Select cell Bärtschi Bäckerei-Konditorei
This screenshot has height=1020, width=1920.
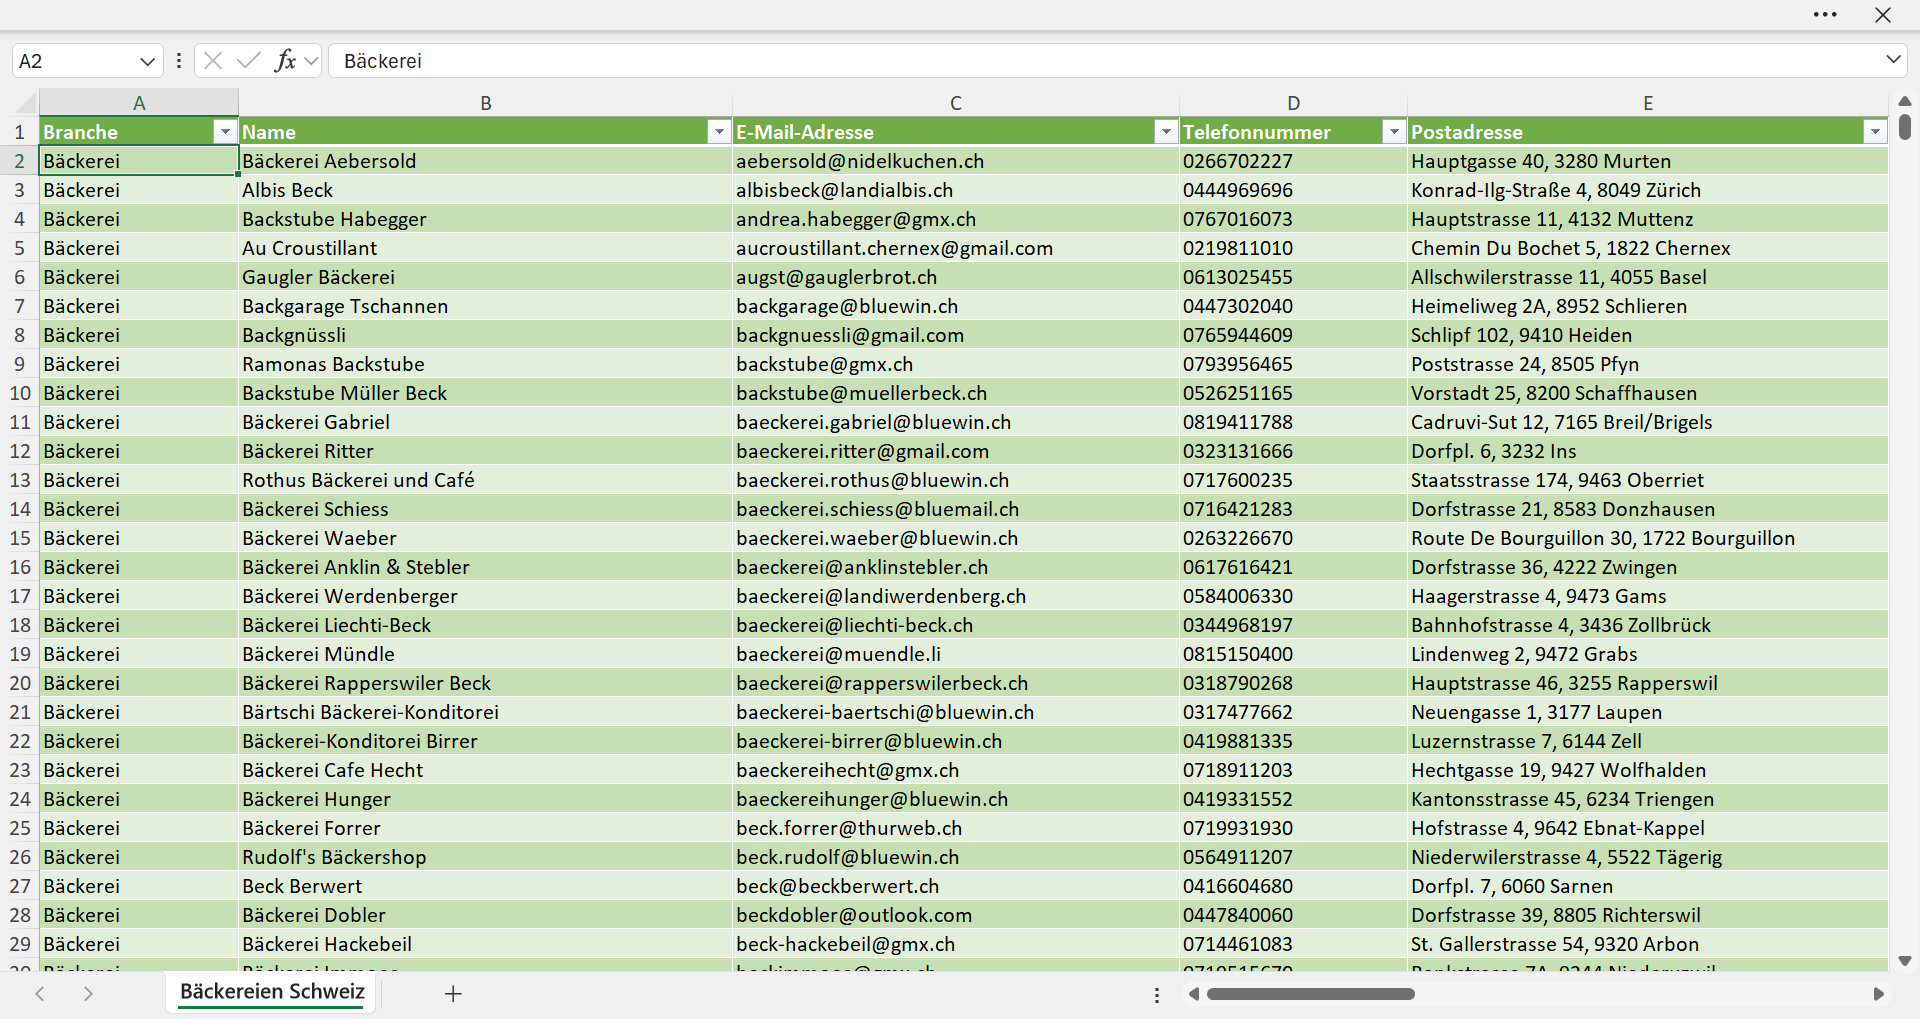[x=485, y=712]
